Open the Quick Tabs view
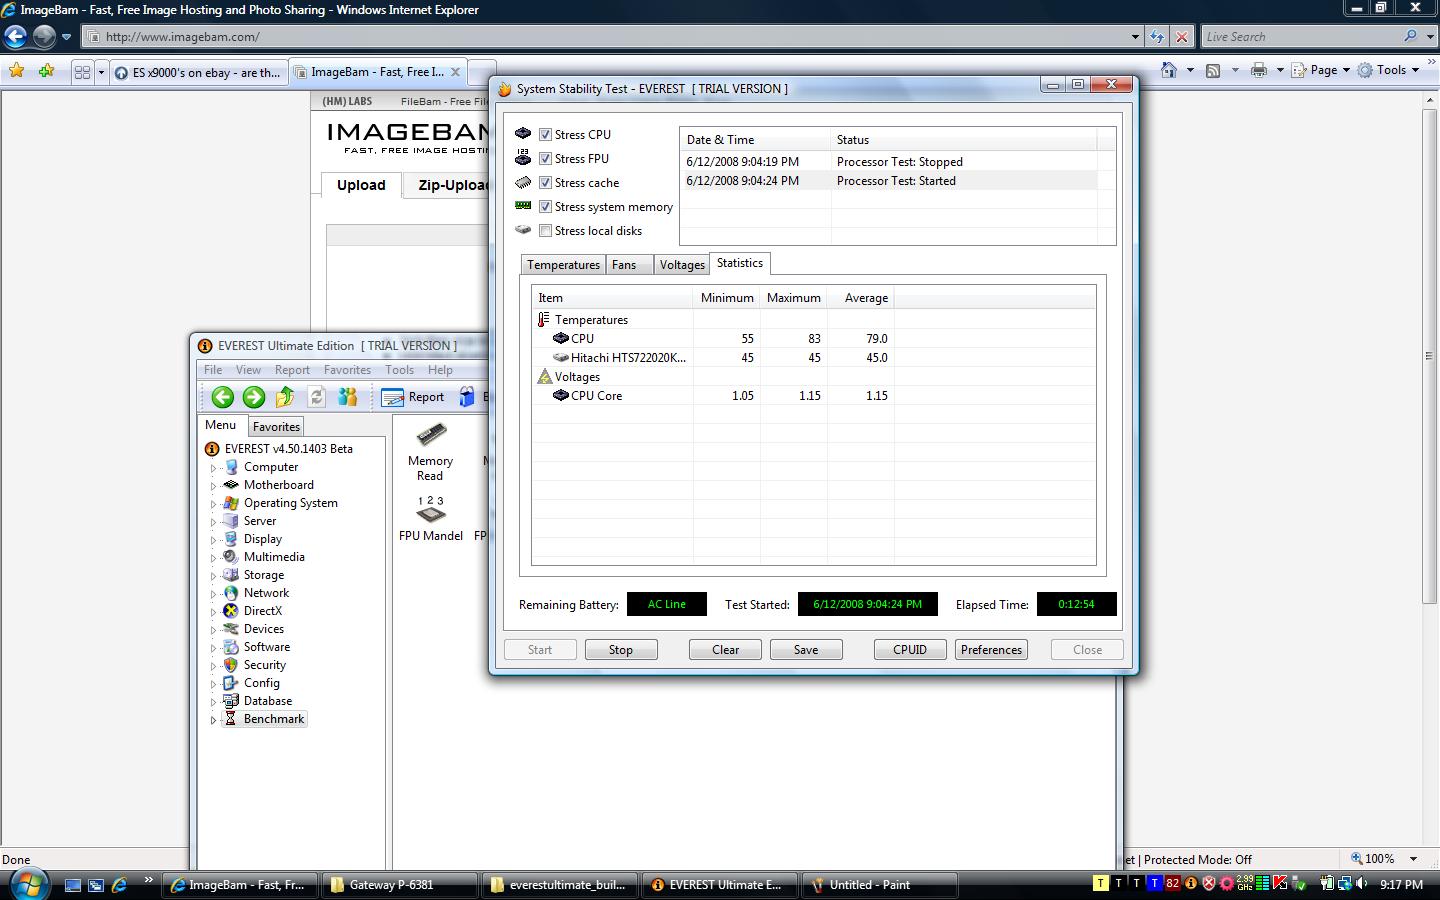Viewport: 1440px width, 900px height. click(83, 72)
